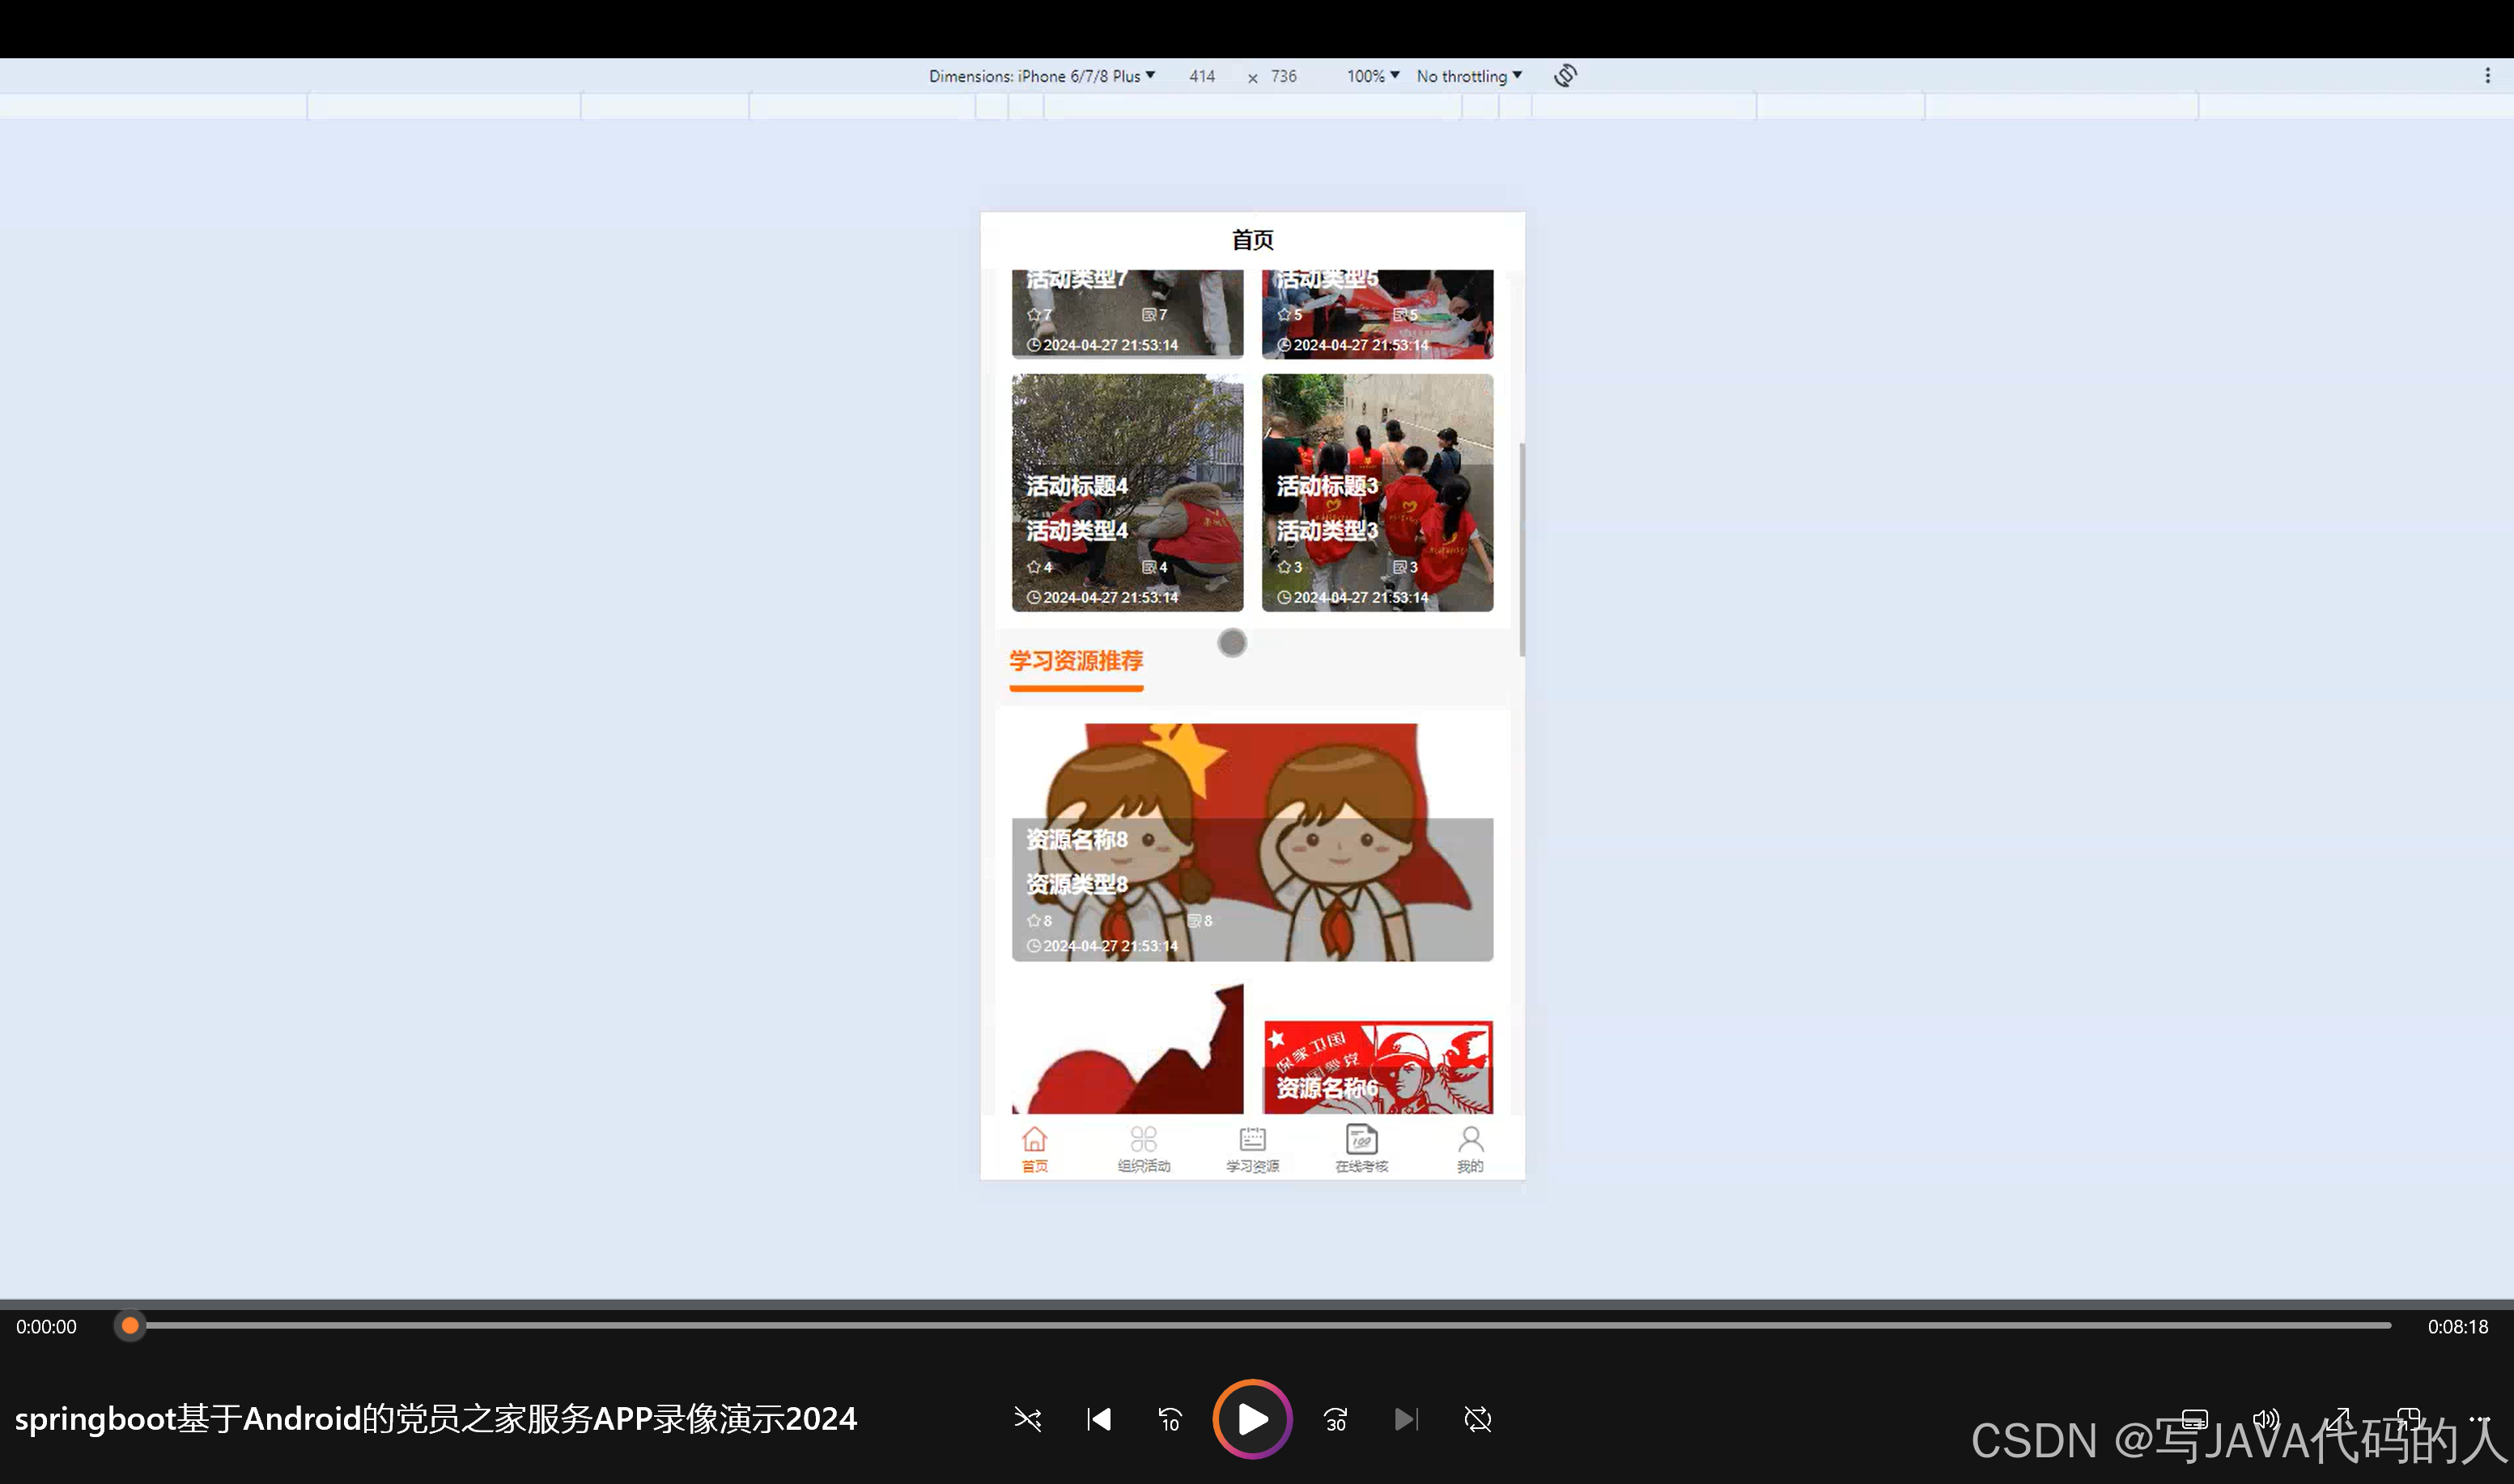
Task: Toggle shuffle mode in media player
Action: tap(1027, 1419)
